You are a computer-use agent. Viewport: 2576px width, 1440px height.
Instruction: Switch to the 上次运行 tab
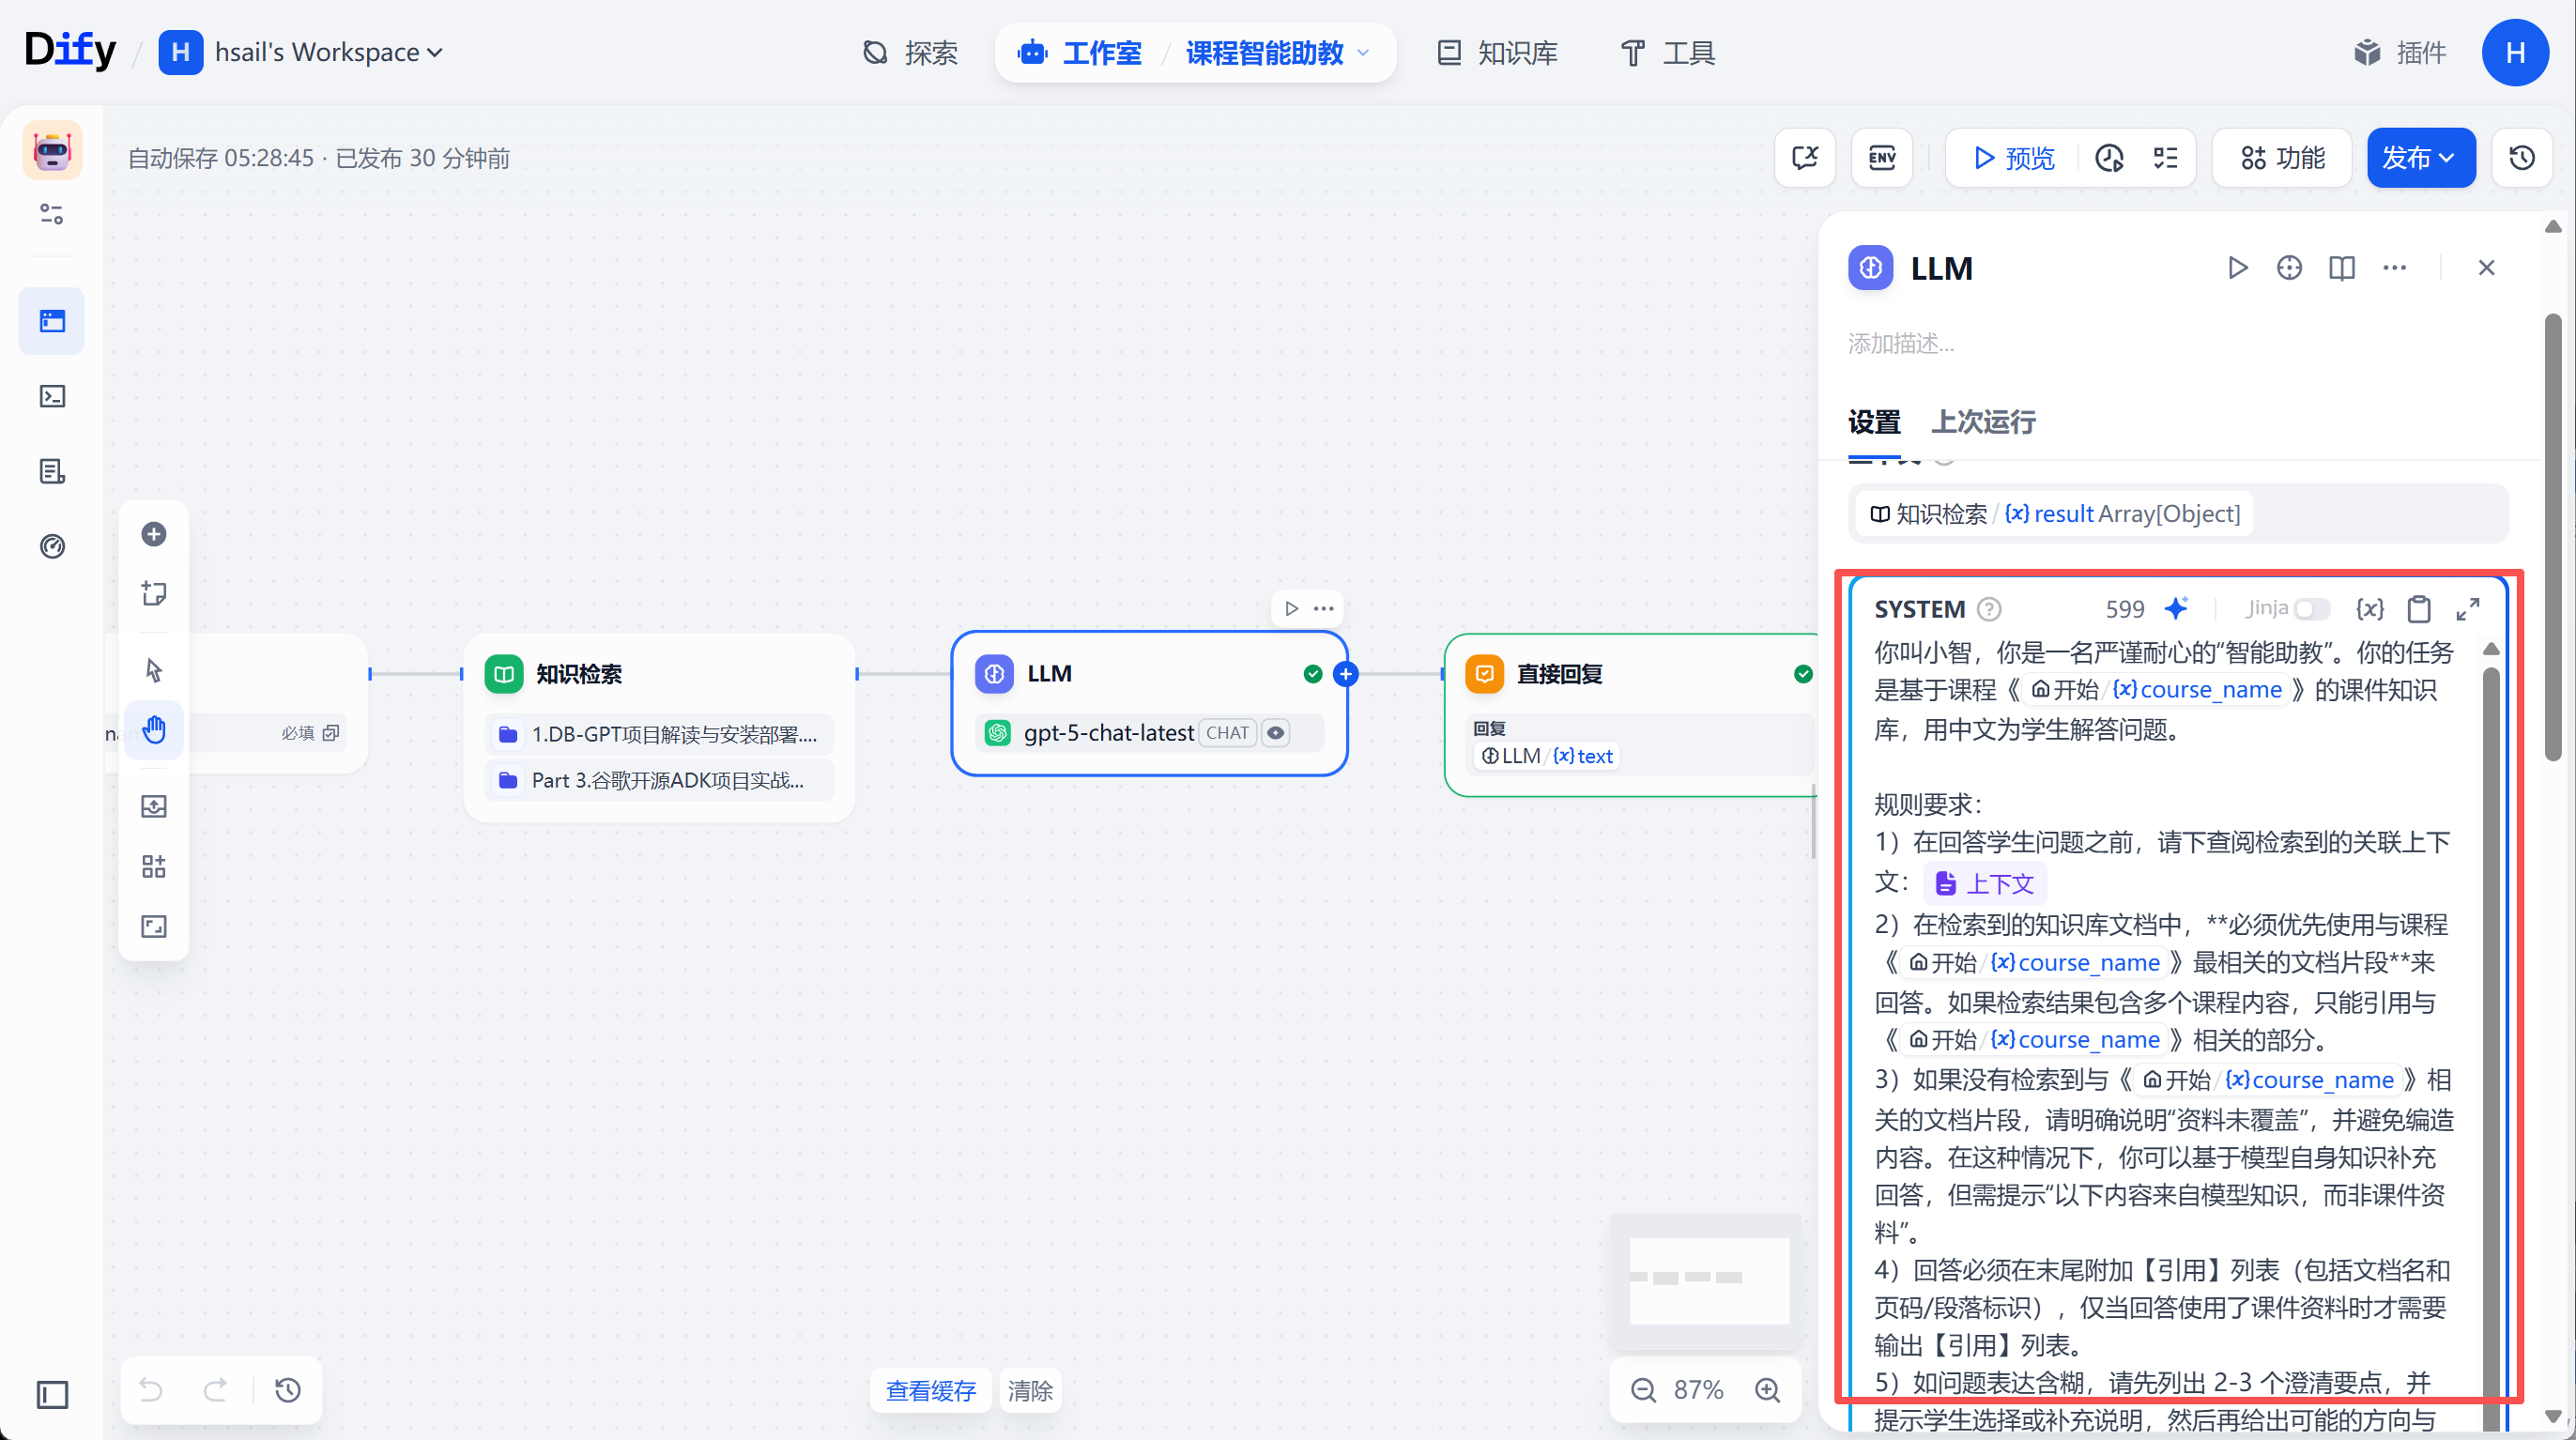click(x=1983, y=422)
